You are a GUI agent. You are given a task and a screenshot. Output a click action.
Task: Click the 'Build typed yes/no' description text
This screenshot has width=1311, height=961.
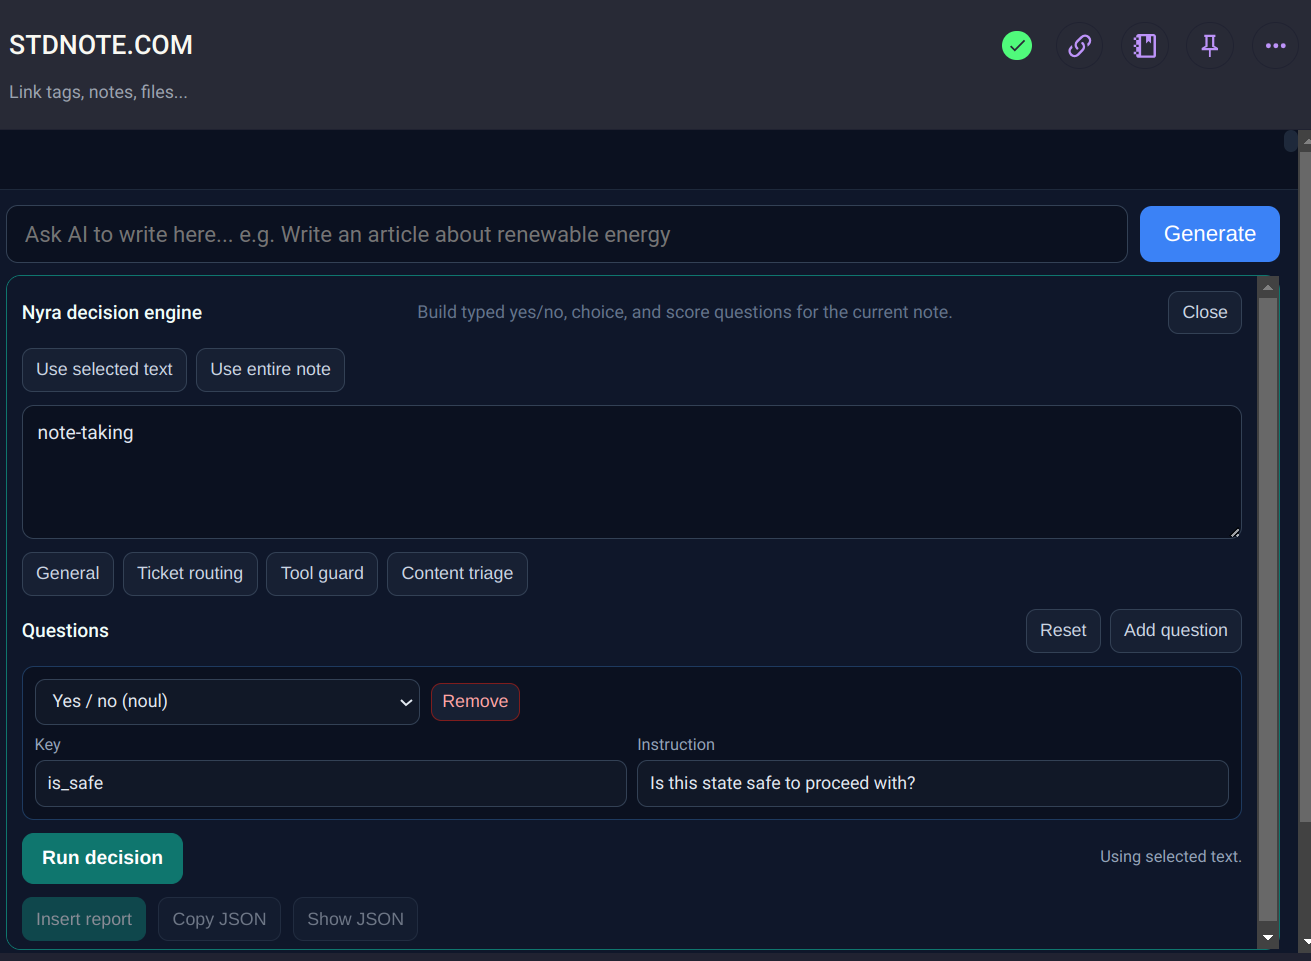(685, 312)
